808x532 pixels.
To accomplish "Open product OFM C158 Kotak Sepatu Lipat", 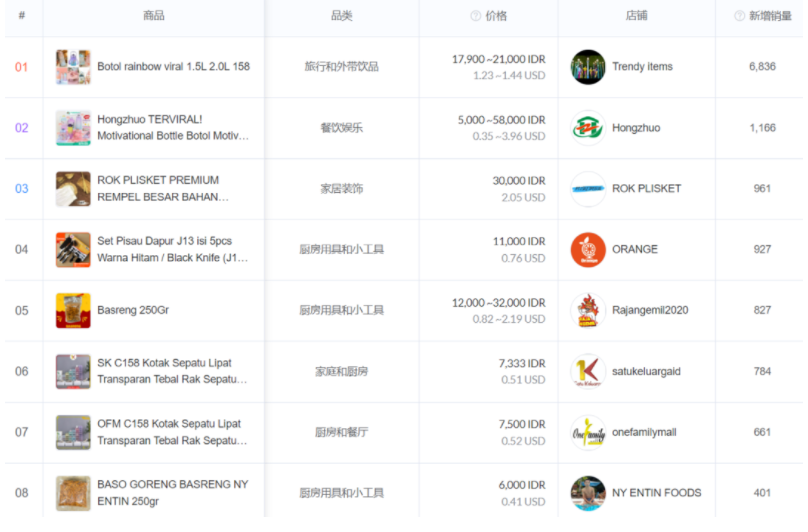I will coord(172,431).
